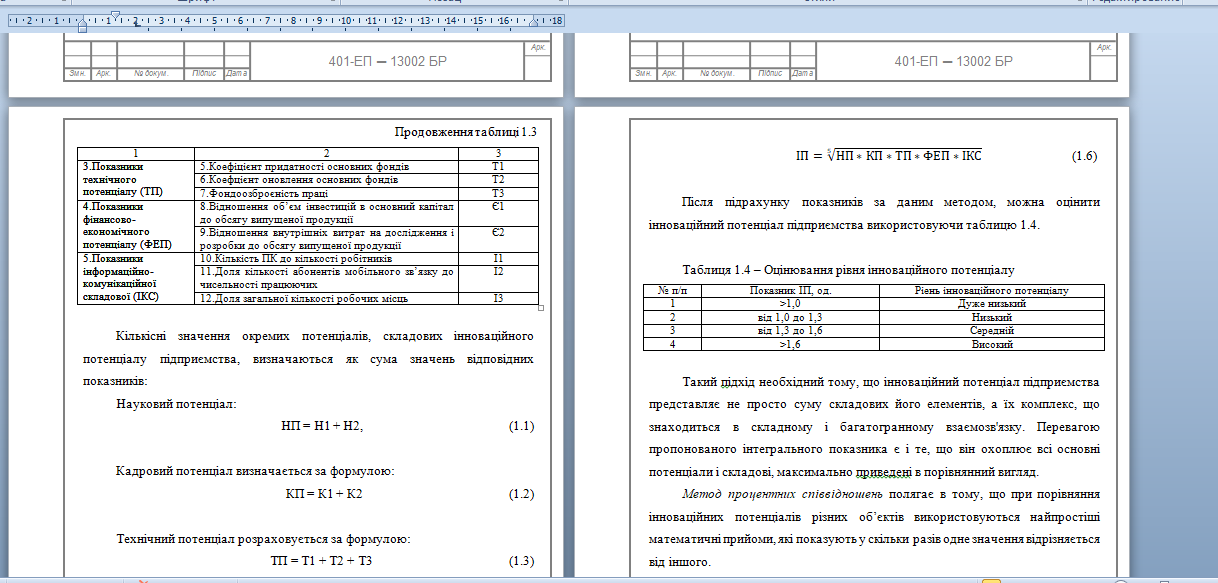Click the right indent marker on the ruler
Screen dimensions: 1218x583
pos(532,23)
